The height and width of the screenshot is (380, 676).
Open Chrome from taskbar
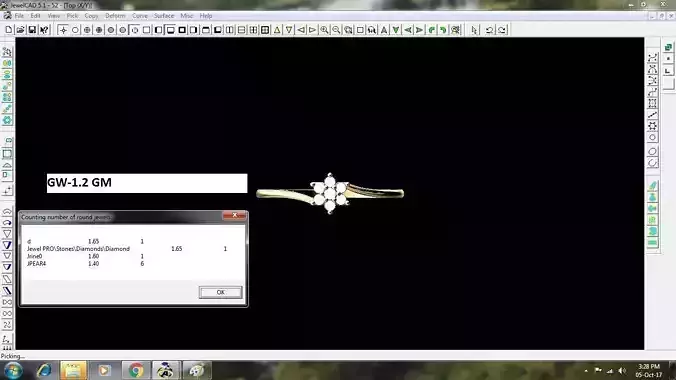136,371
